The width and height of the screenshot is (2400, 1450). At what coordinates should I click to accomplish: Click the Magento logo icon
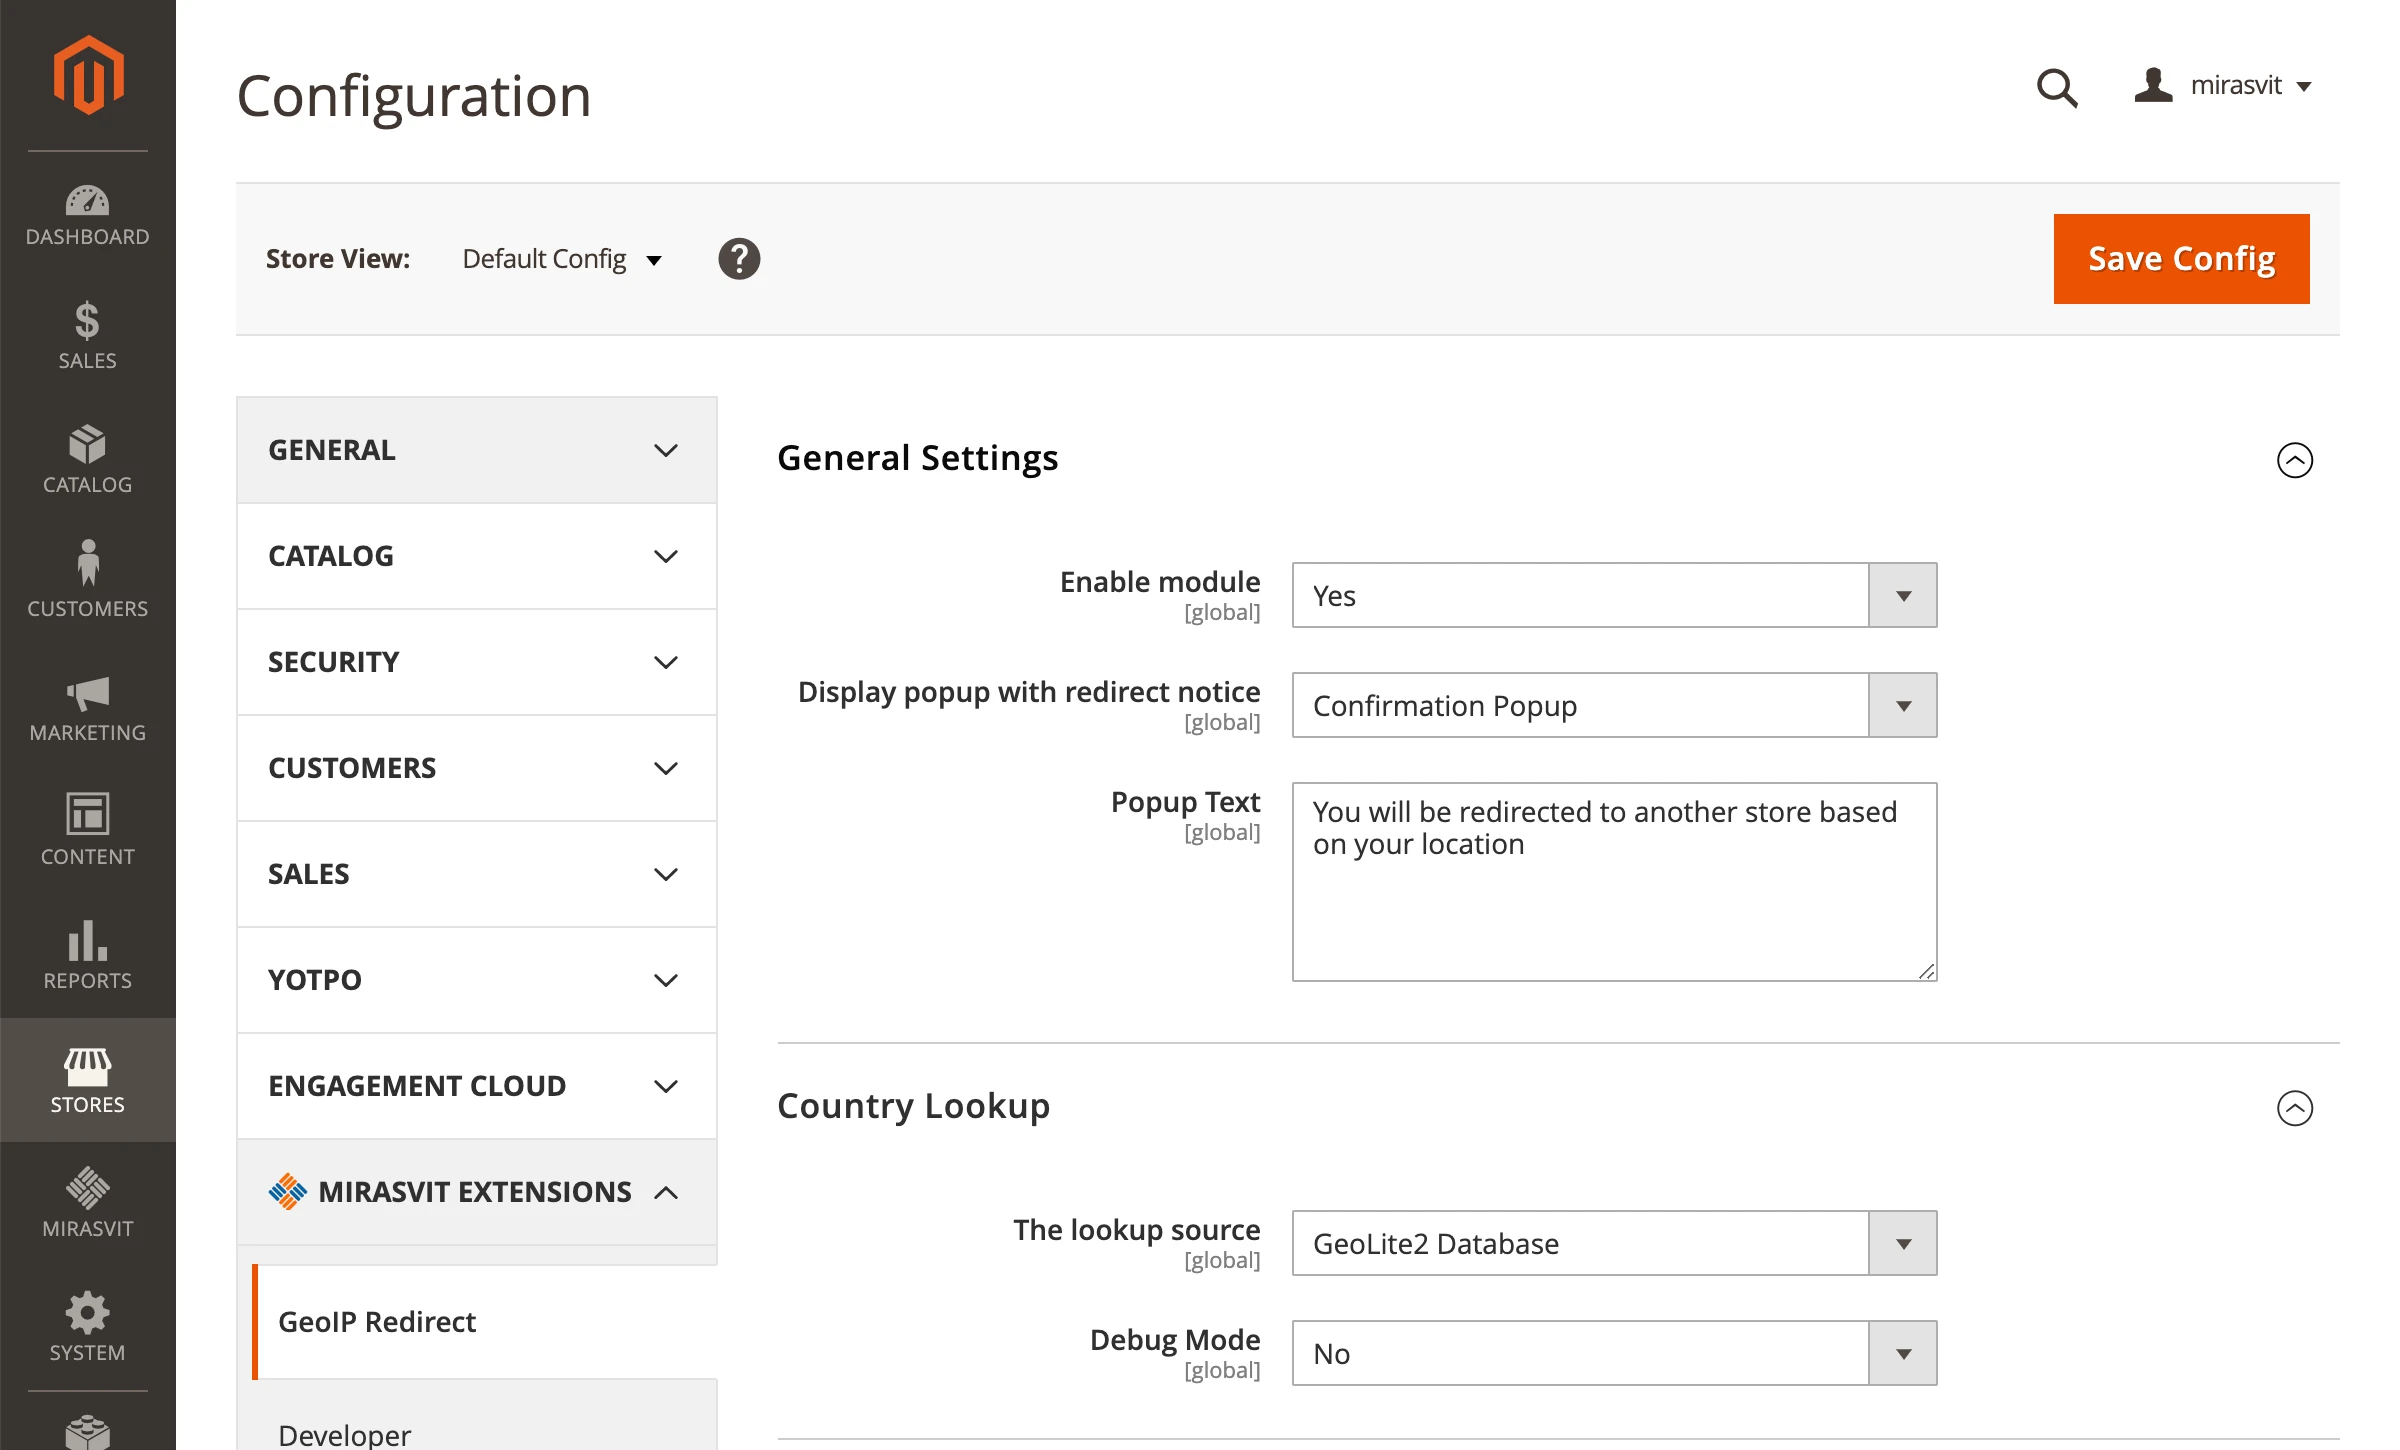[88, 75]
